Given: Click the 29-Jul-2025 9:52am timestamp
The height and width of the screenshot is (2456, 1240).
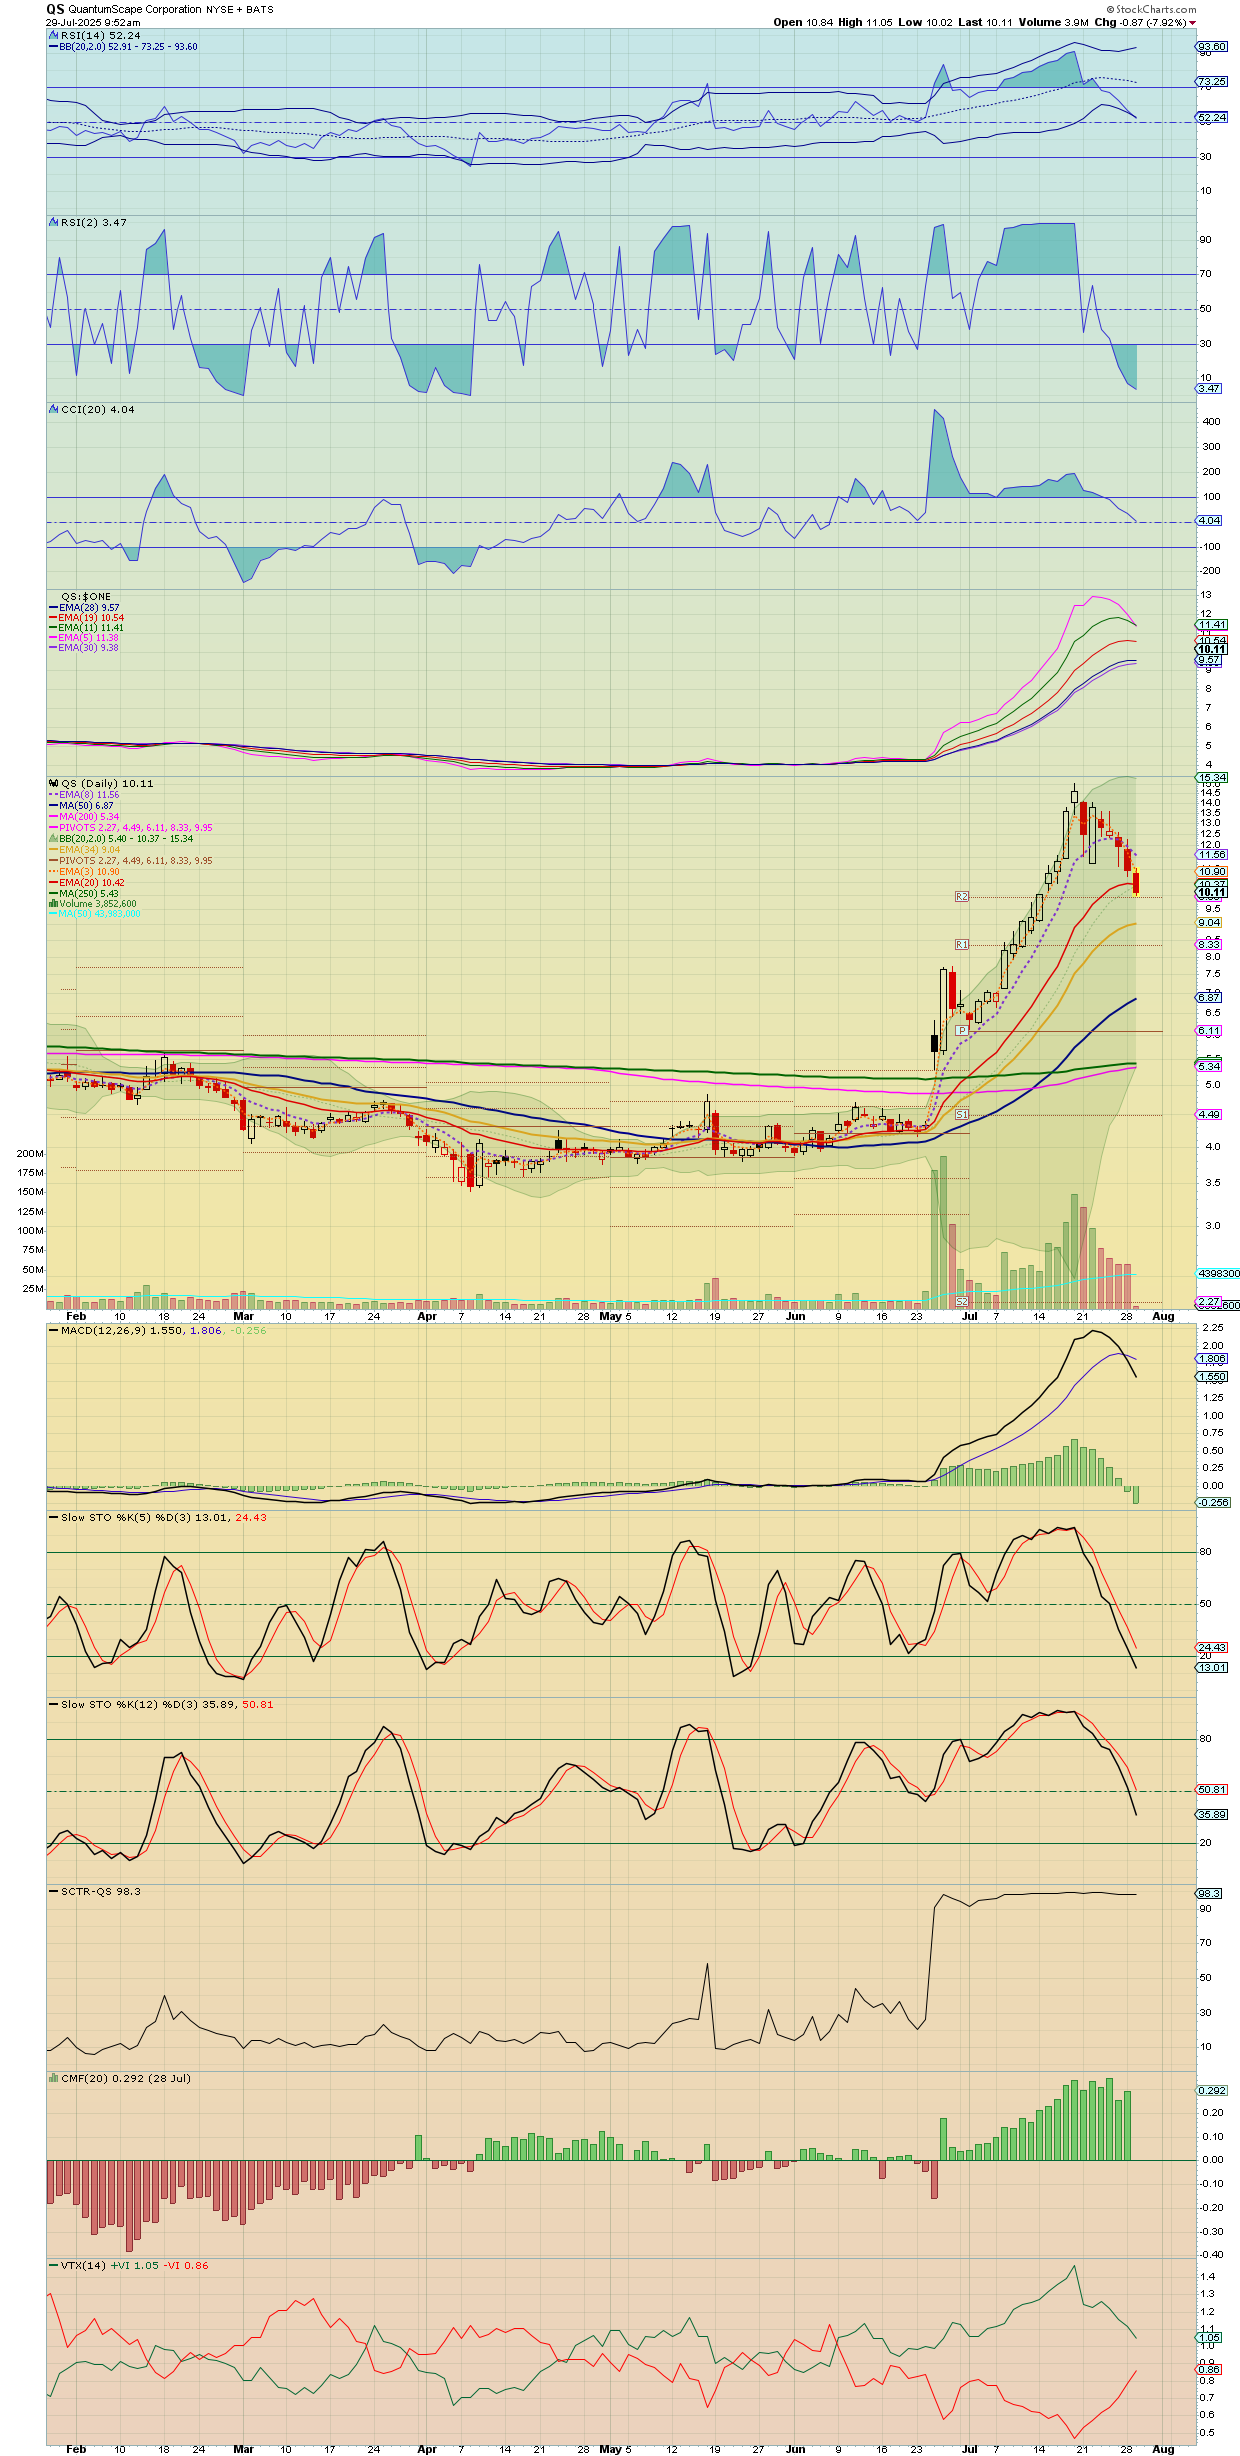Looking at the screenshot, I should tap(93, 22).
